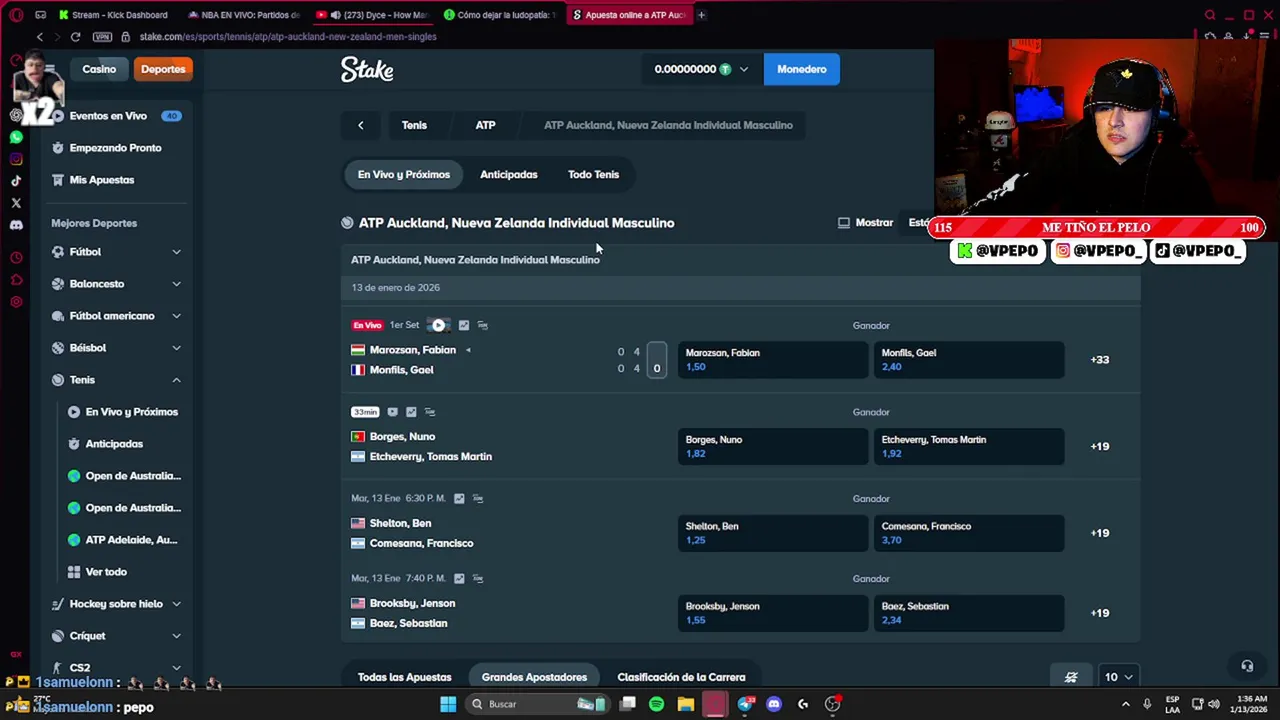Click the tennis icon beside the tournament title
Image resolution: width=1280 pixels, height=720 pixels.
347,223
